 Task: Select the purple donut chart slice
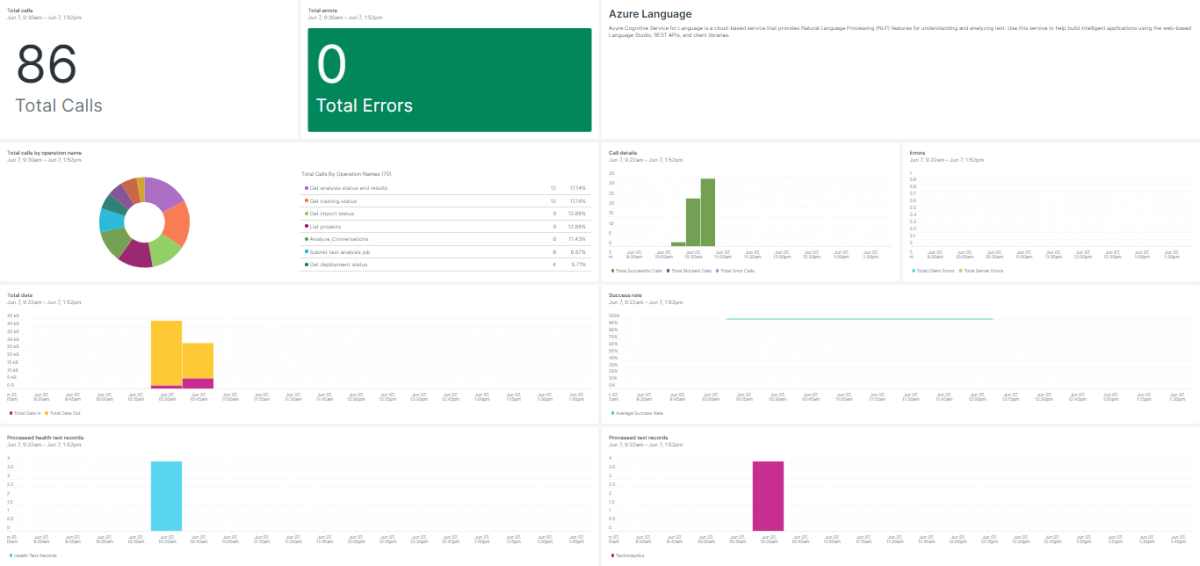tap(163, 192)
